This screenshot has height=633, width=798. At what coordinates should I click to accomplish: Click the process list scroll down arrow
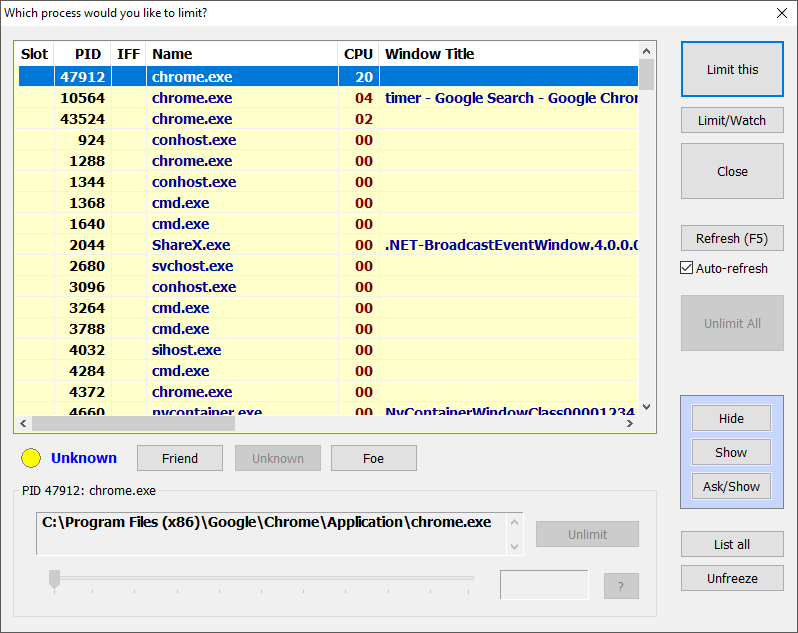point(646,407)
